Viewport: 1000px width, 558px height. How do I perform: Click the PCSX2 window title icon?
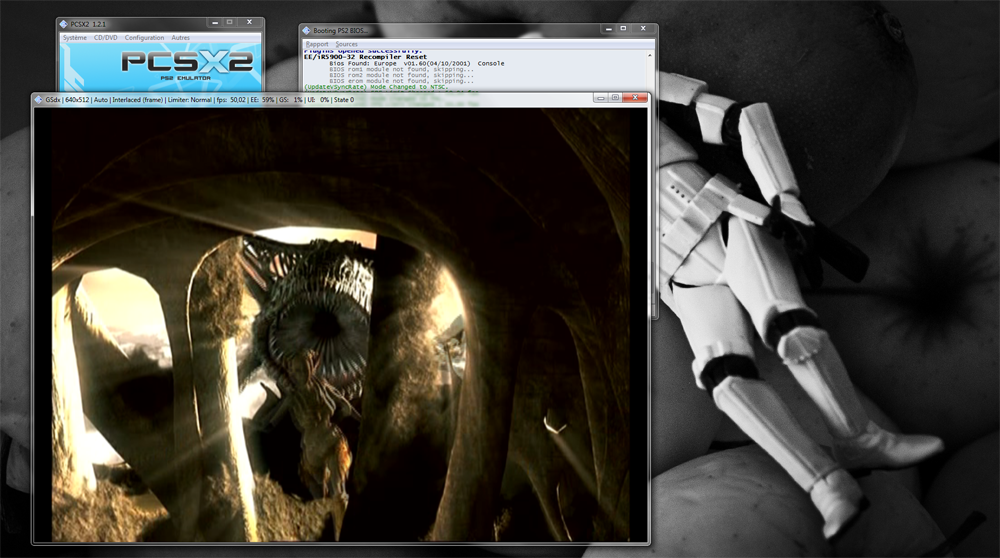(63, 24)
